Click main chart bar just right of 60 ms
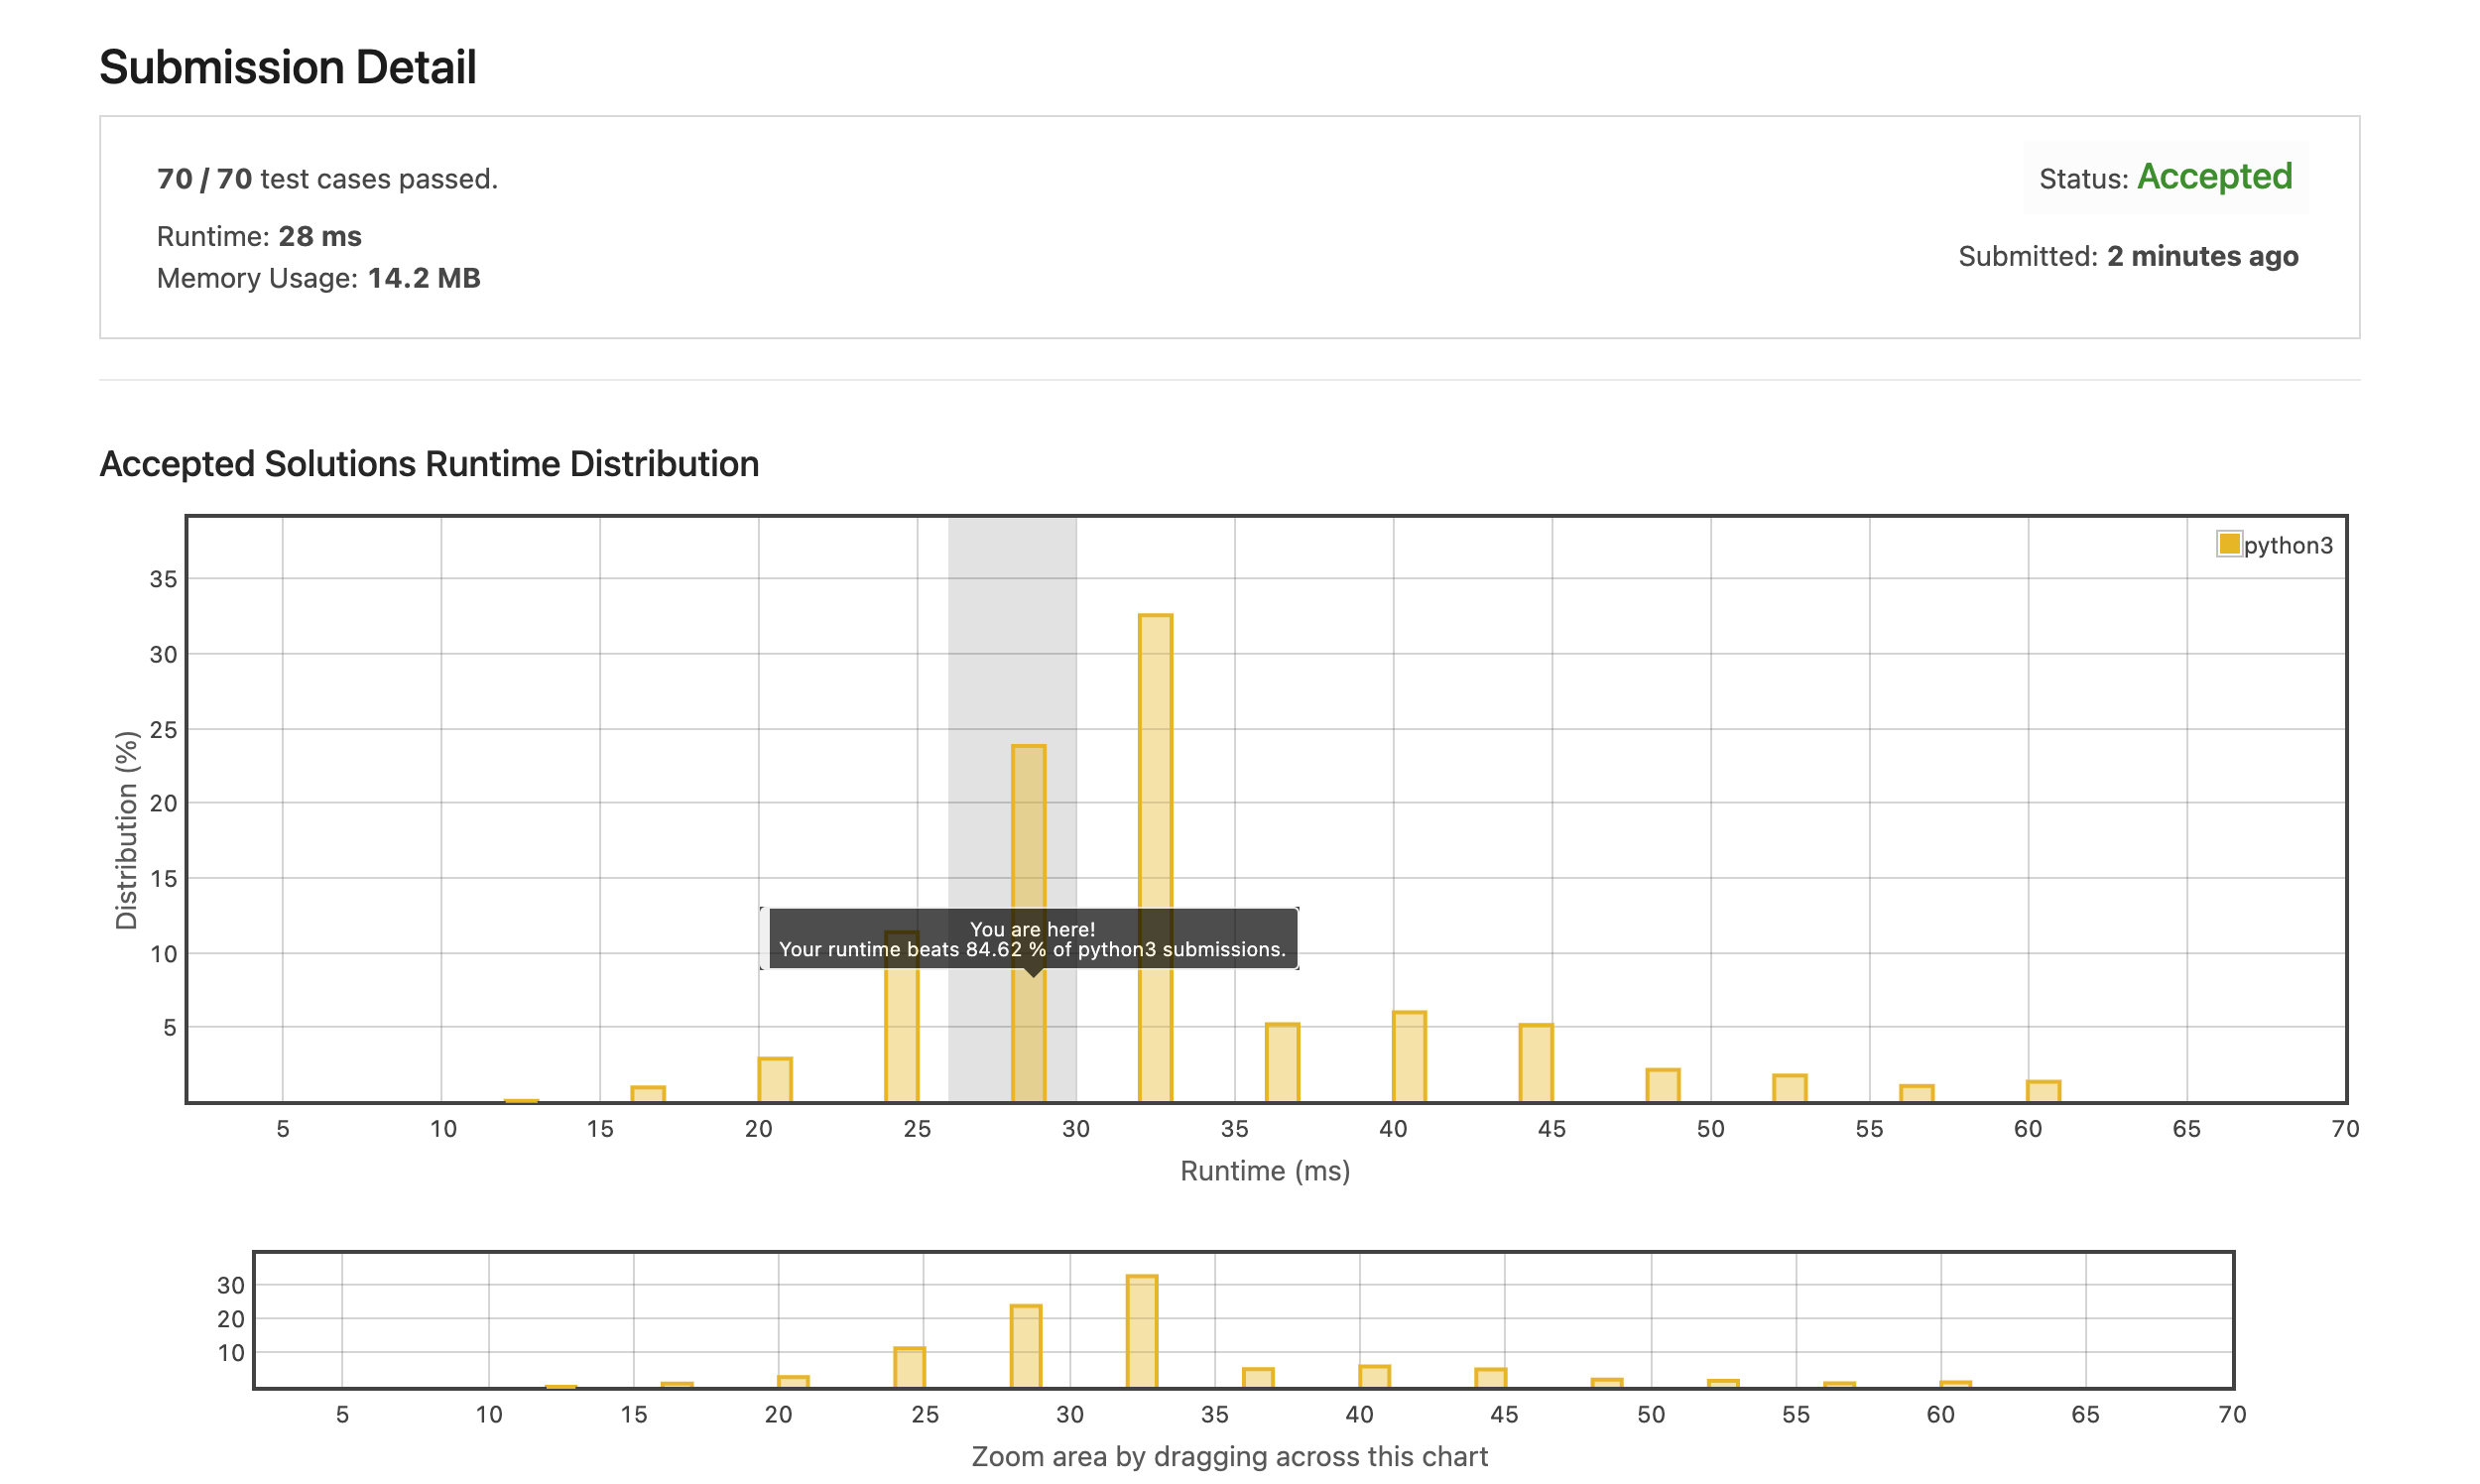The width and height of the screenshot is (2480, 1484). (x=2043, y=1091)
